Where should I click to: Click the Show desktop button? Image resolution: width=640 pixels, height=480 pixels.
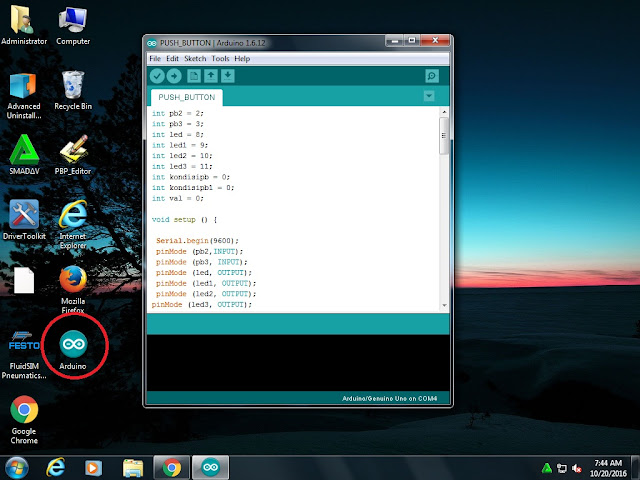[x=636, y=468]
